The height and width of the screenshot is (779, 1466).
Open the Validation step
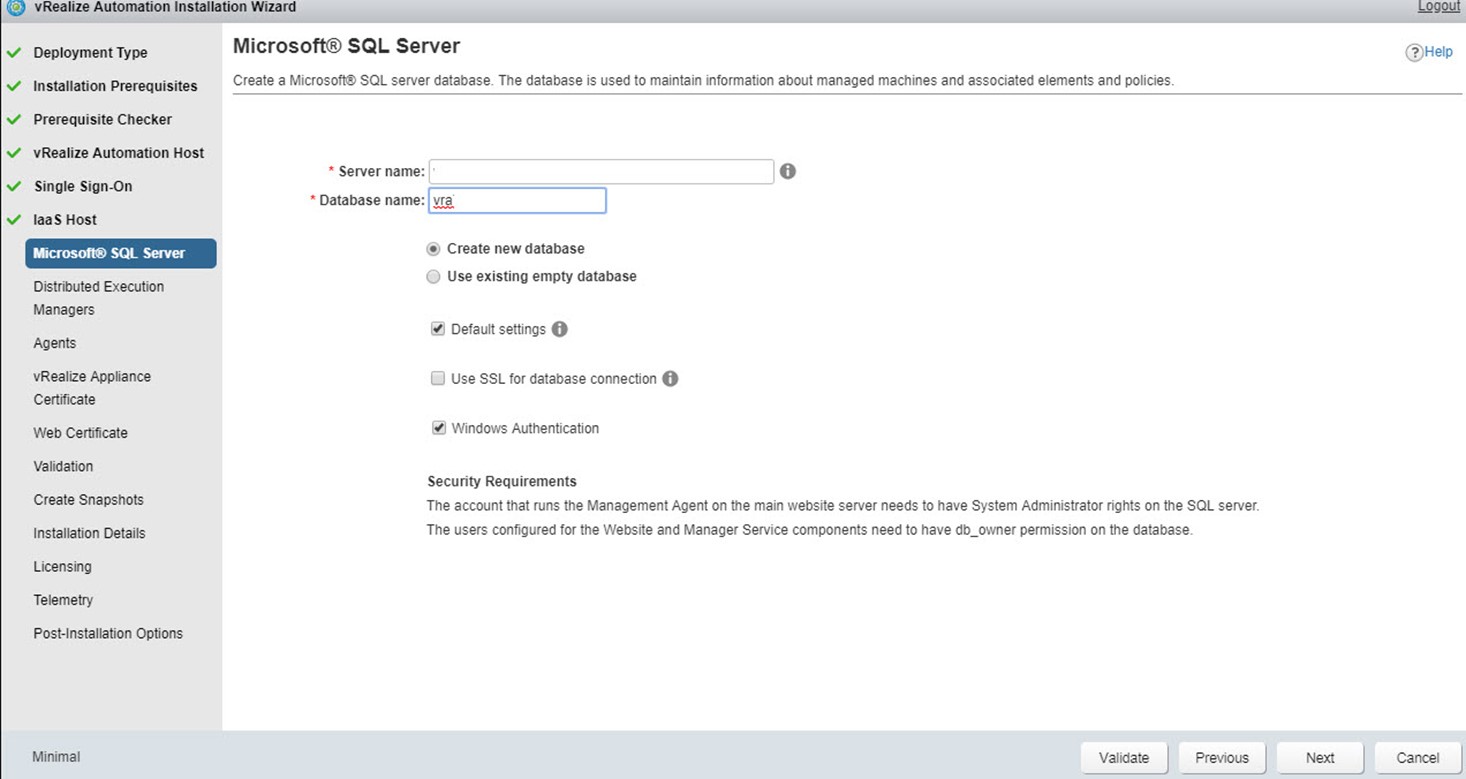[63, 466]
